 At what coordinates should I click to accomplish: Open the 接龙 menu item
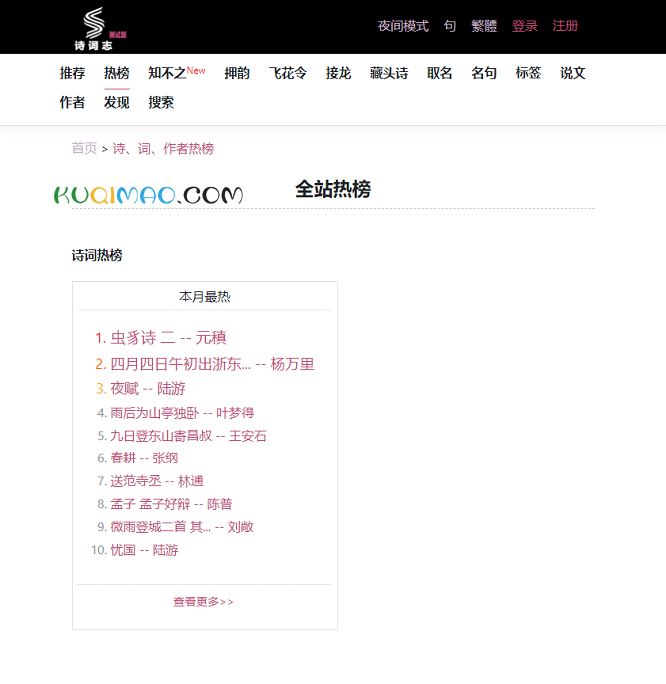tap(338, 73)
